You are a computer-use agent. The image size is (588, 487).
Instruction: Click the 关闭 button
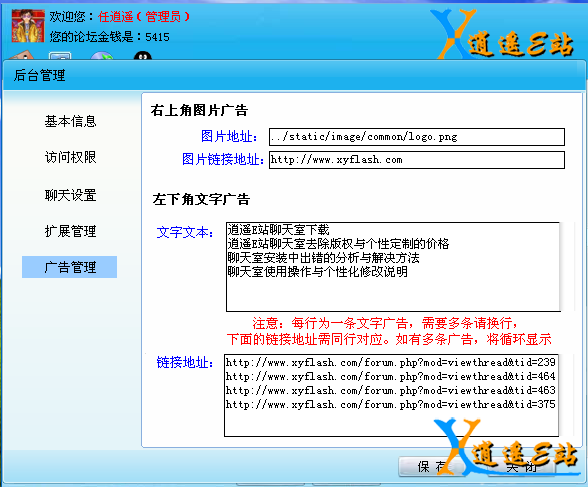tap(522, 467)
